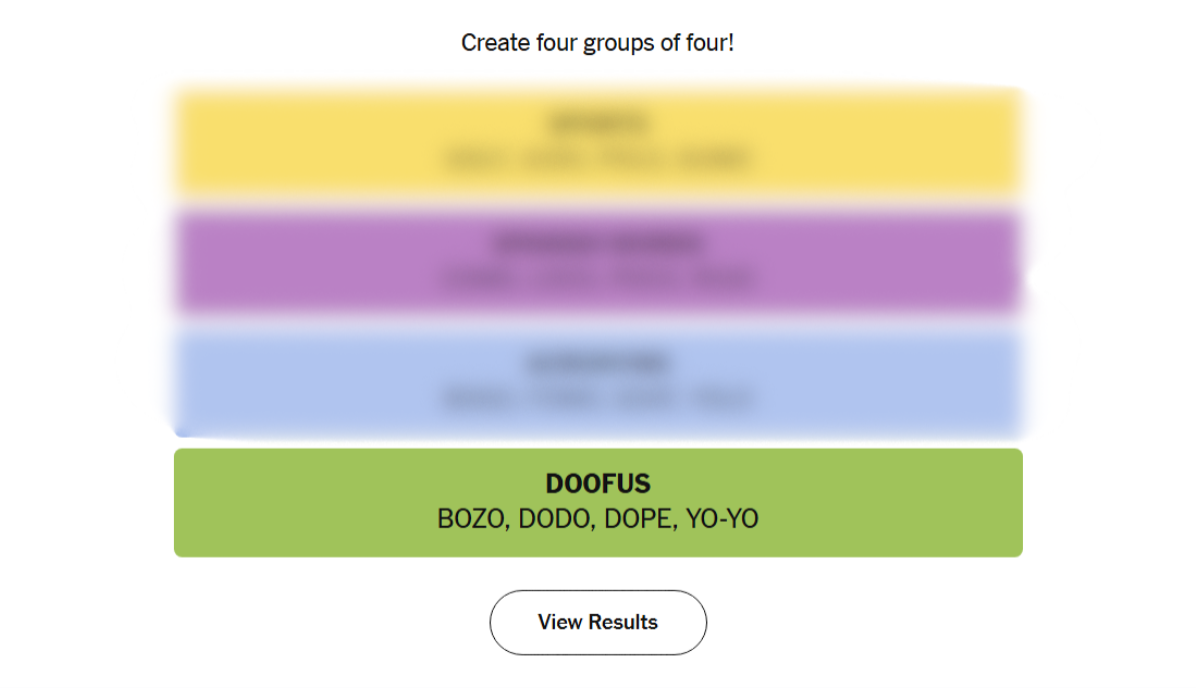Click the DOOFUS category title
This screenshot has height=688, width=1196.
tap(597, 484)
